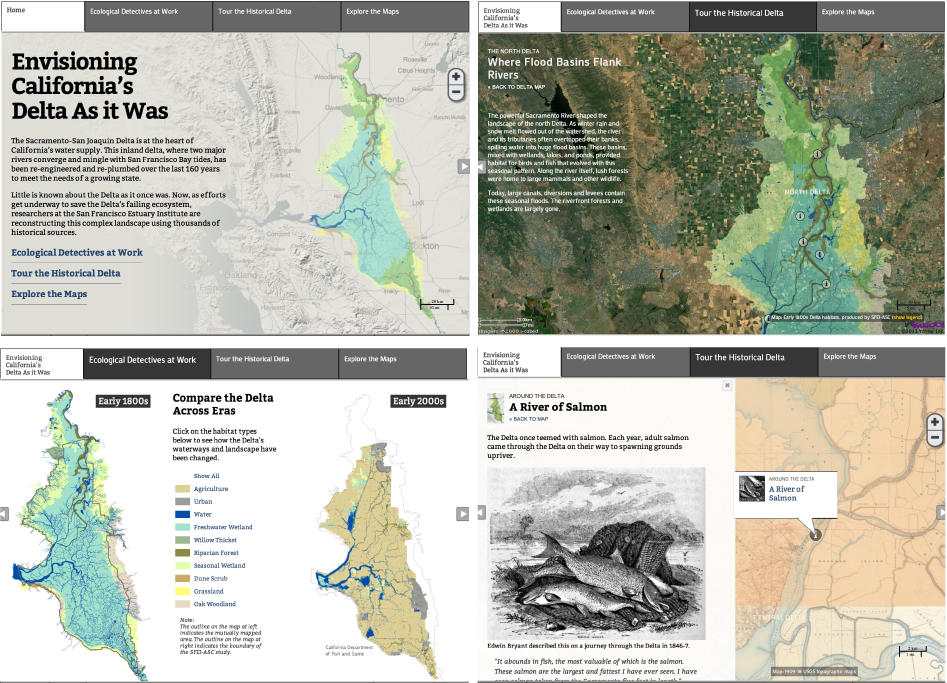Image resolution: width=947 pixels, height=683 pixels.
Task: Select the Riparian Forest habitat link
Action: 216,553
